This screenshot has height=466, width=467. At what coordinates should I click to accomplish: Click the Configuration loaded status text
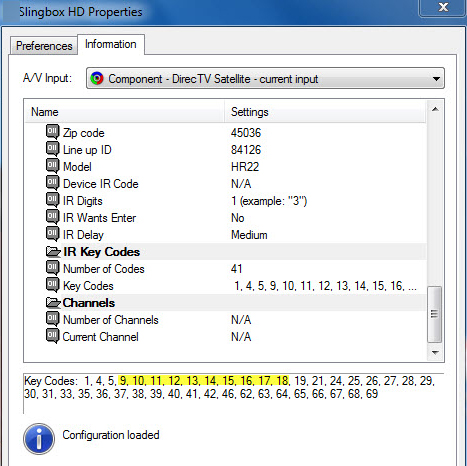[111, 435]
